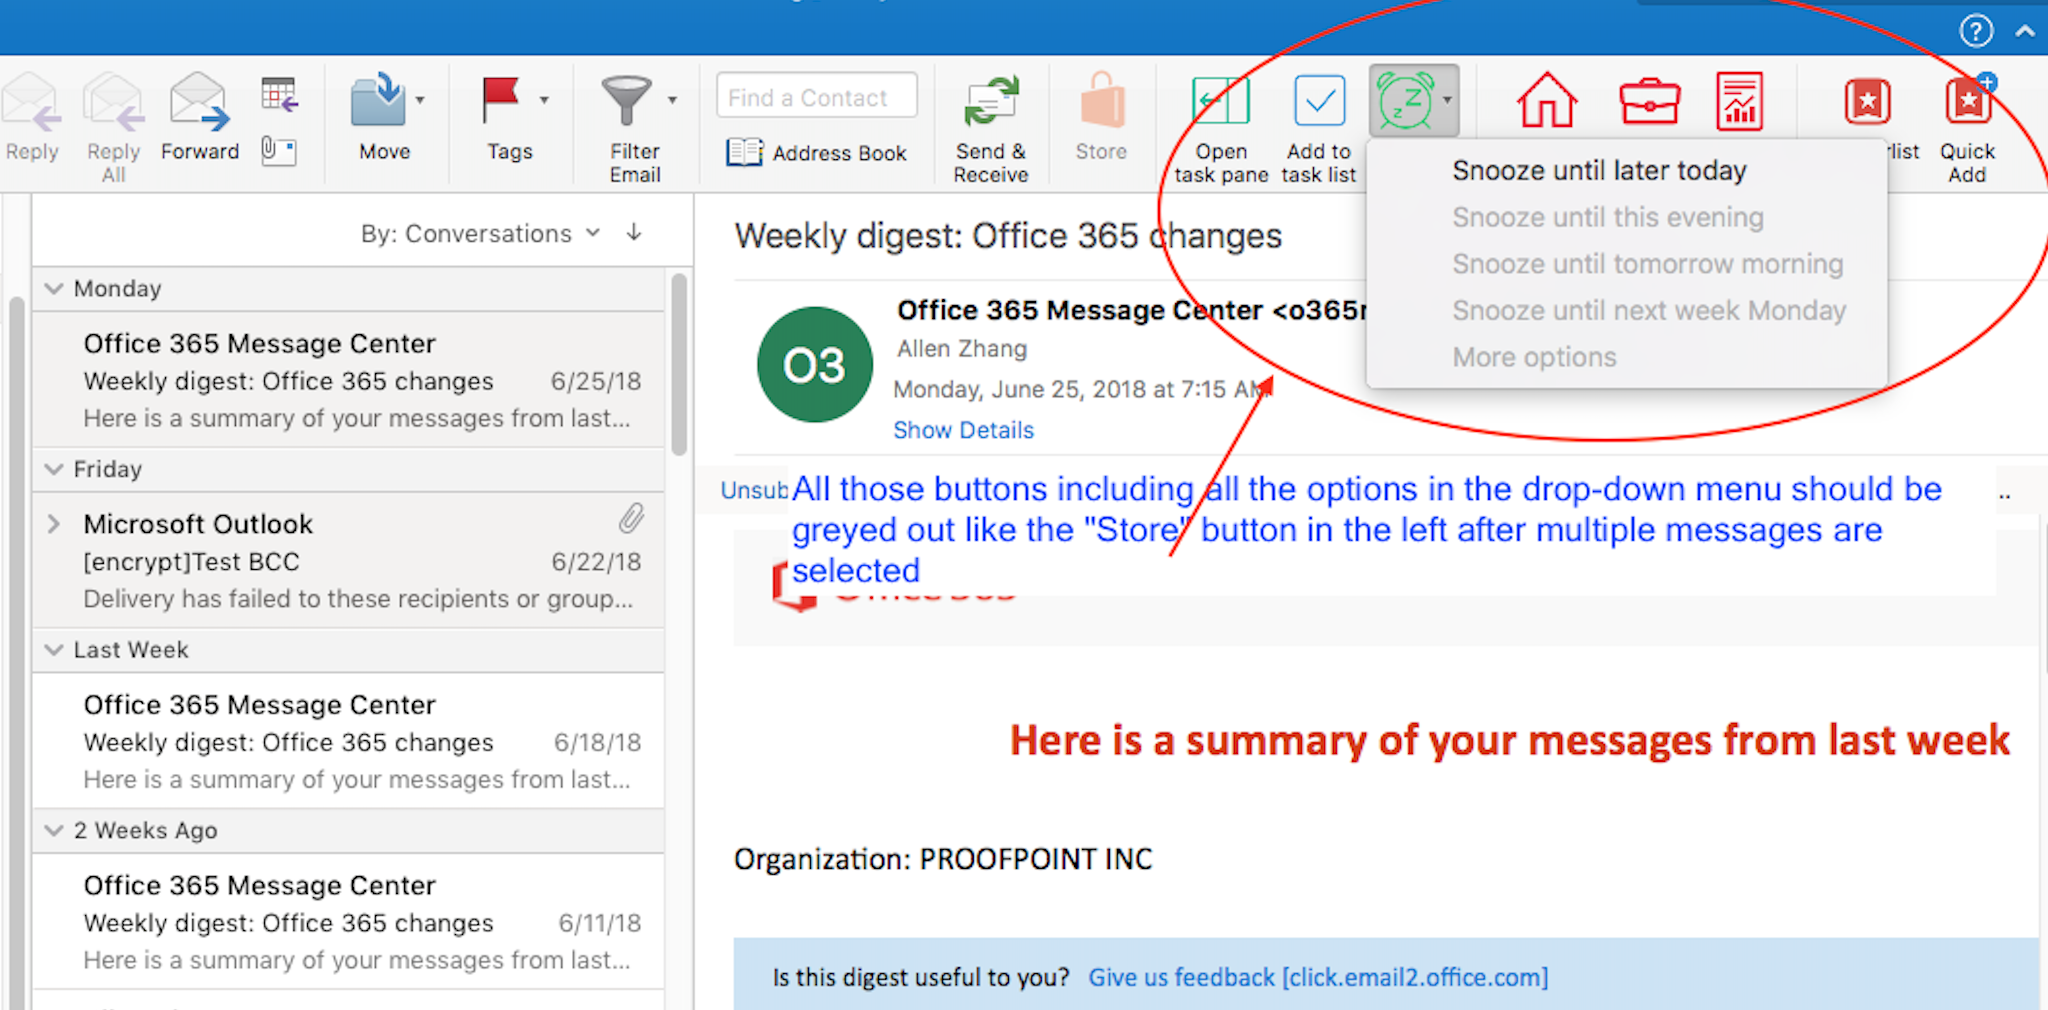Open the Tags dropdown arrow
Screen dimensions: 2048x1010
point(544,100)
